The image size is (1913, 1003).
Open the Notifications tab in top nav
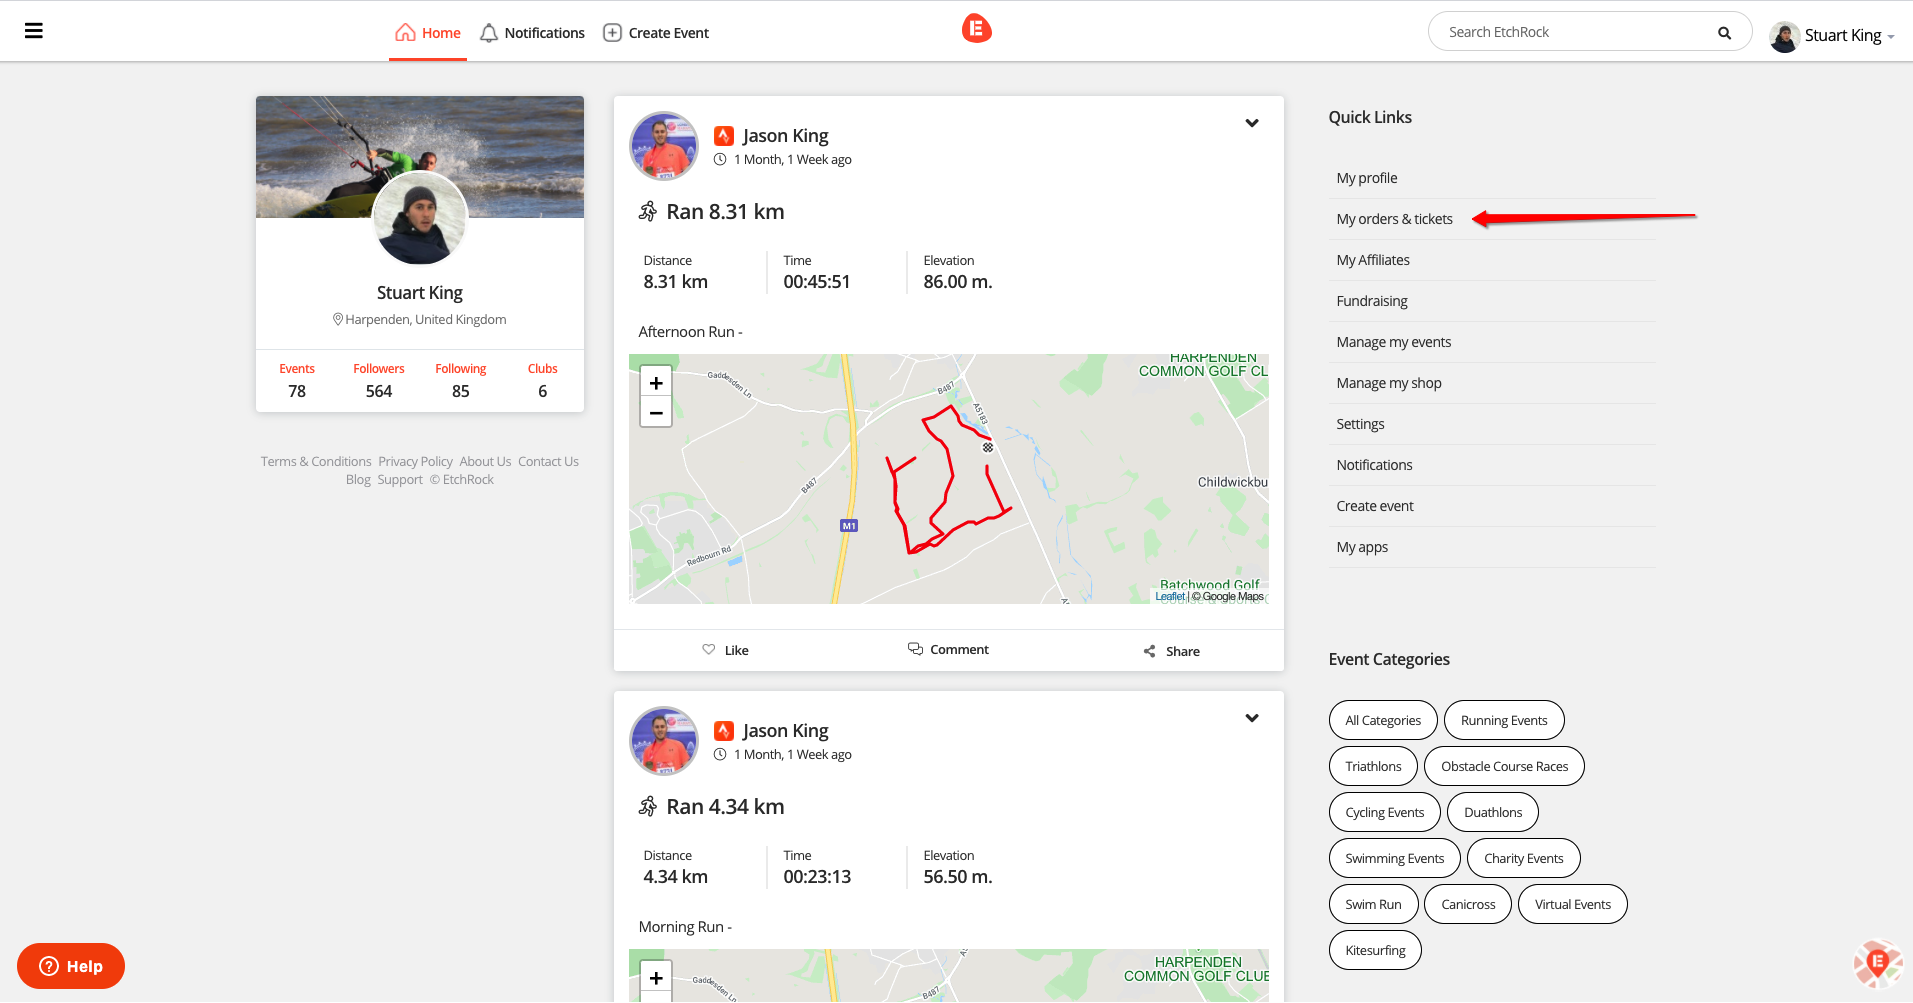tap(532, 33)
